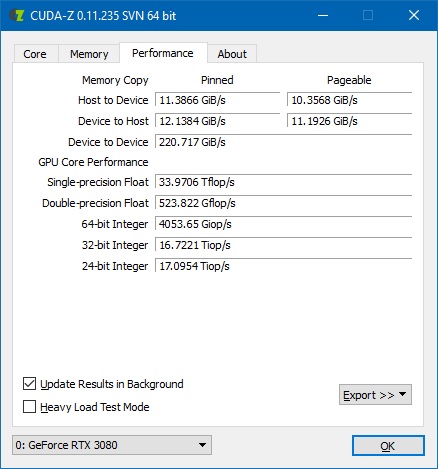This screenshot has width=438, height=469.
Task: Click 24-bit Integer value 17.0954 Tiop/s
Action: click(x=283, y=266)
